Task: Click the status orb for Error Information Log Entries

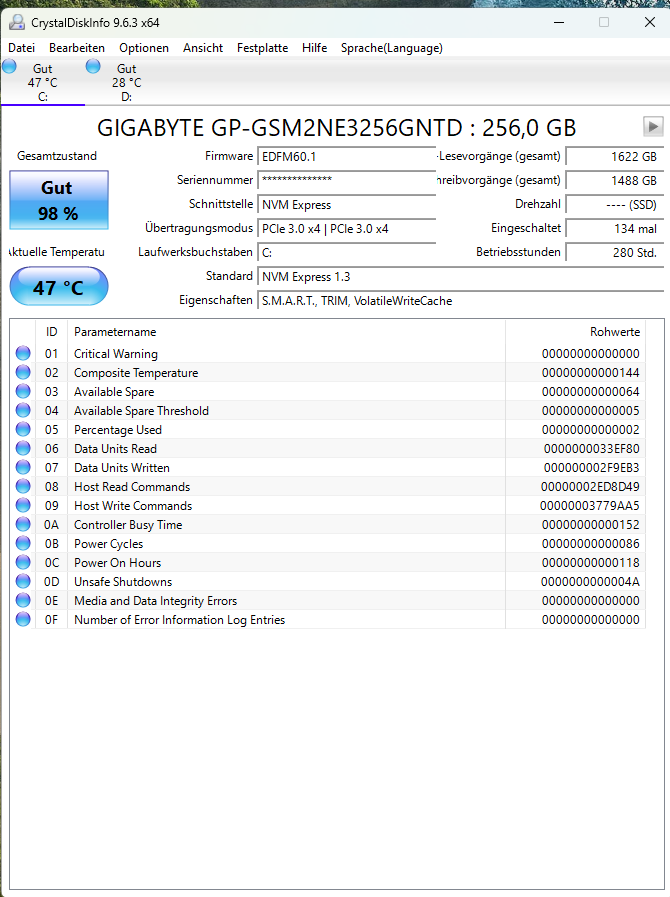Action: [23, 619]
